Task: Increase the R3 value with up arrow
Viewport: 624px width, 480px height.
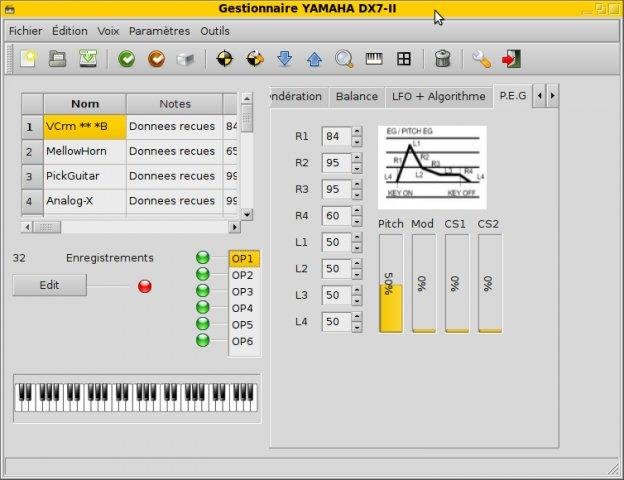Action: click(x=357, y=184)
